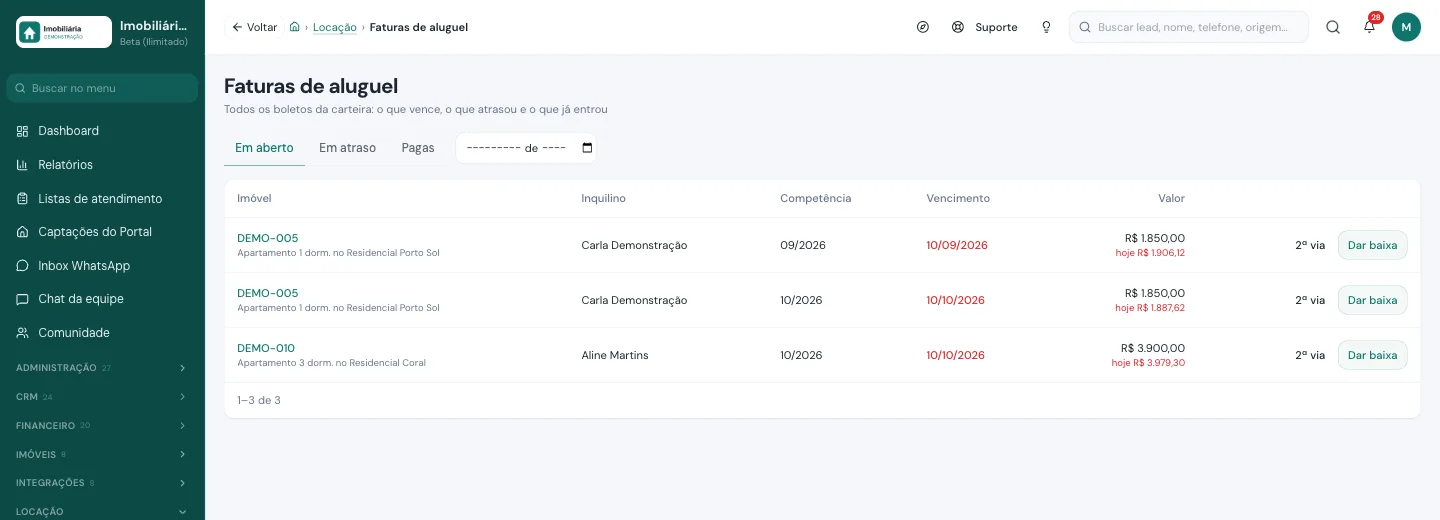Click the search magnifier icon beside avatar
Screen dimensions: 1440x520
[x=1333, y=27]
